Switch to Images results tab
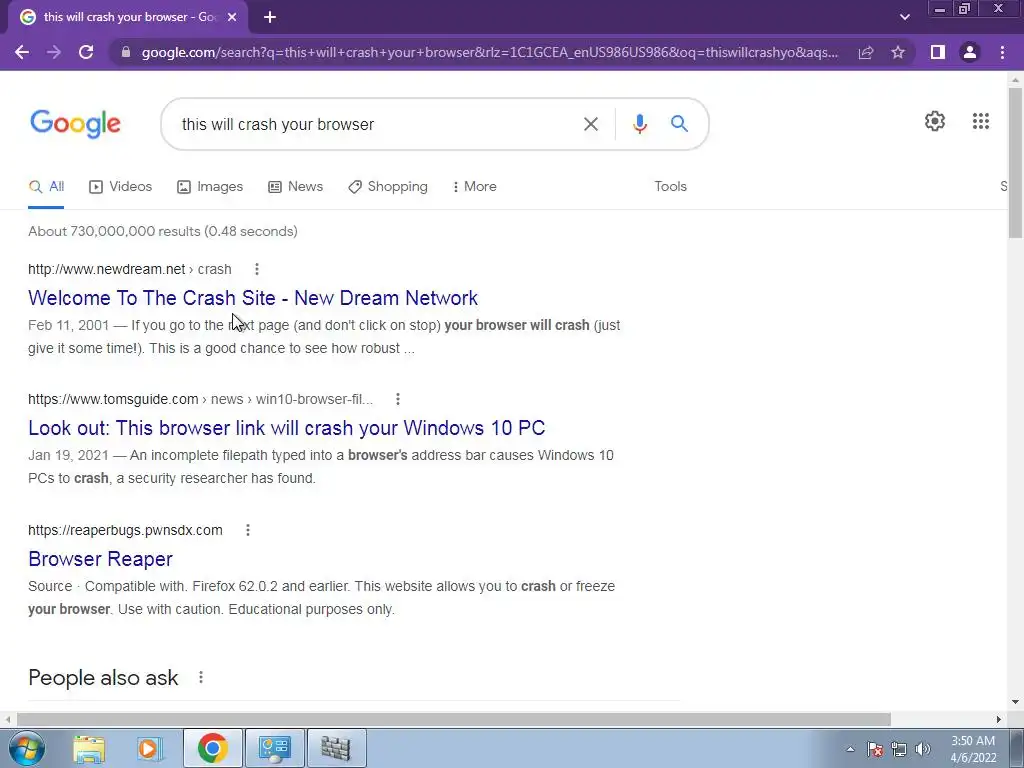The height and width of the screenshot is (768, 1024). tap(210, 187)
